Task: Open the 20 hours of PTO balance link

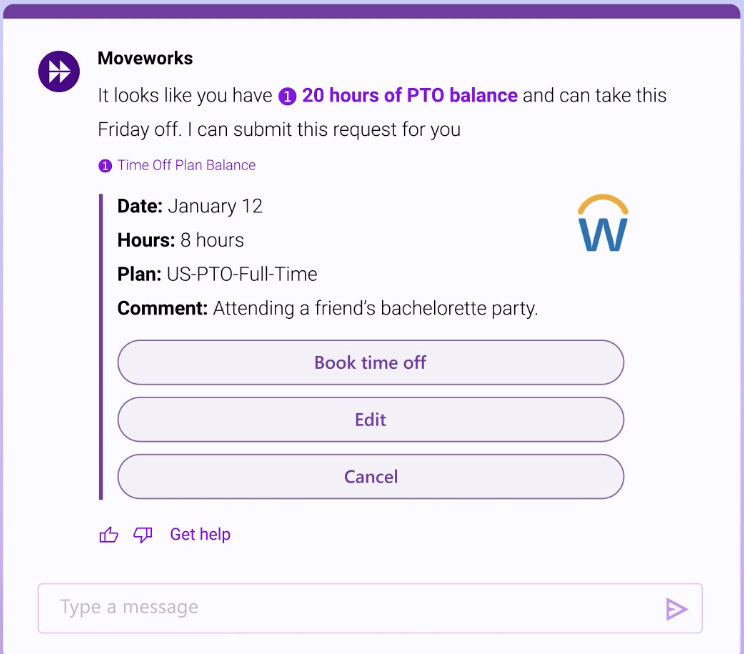Action: point(409,95)
